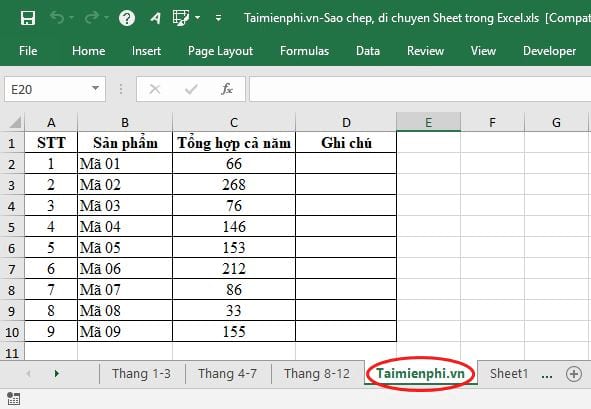Click the Undo arrow icon

(x=57, y=17)
